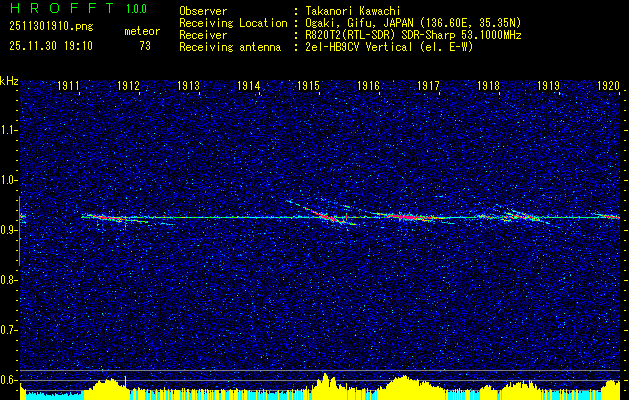Click the bright echo between 1916 and 1917
Viewport: 629px width, 400px height.
click(409, 217)
